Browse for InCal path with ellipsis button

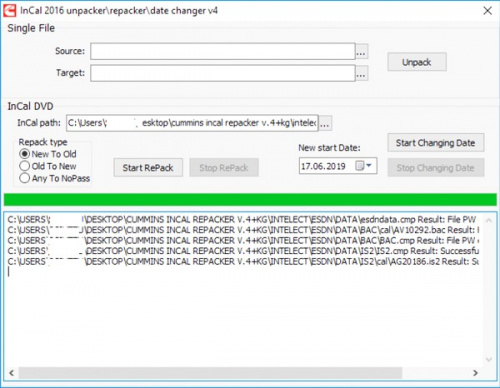(x=325, y=123)
